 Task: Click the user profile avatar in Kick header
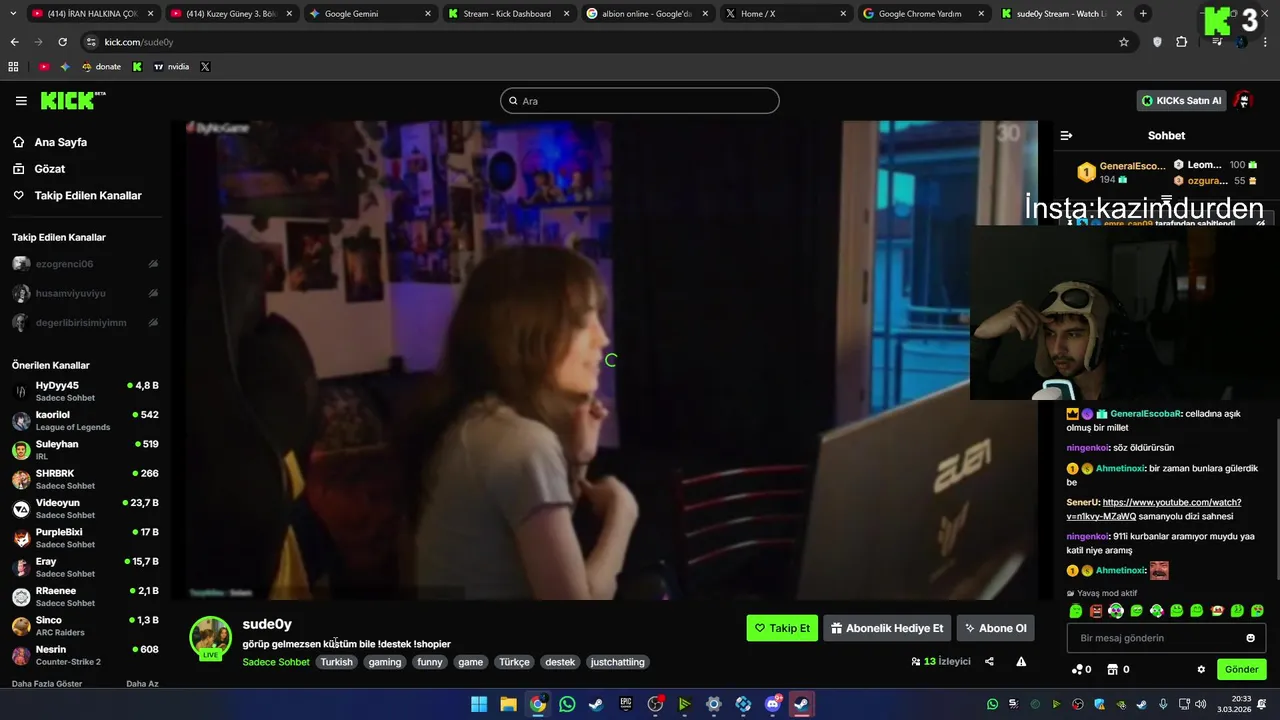[x=1243, y=101]
